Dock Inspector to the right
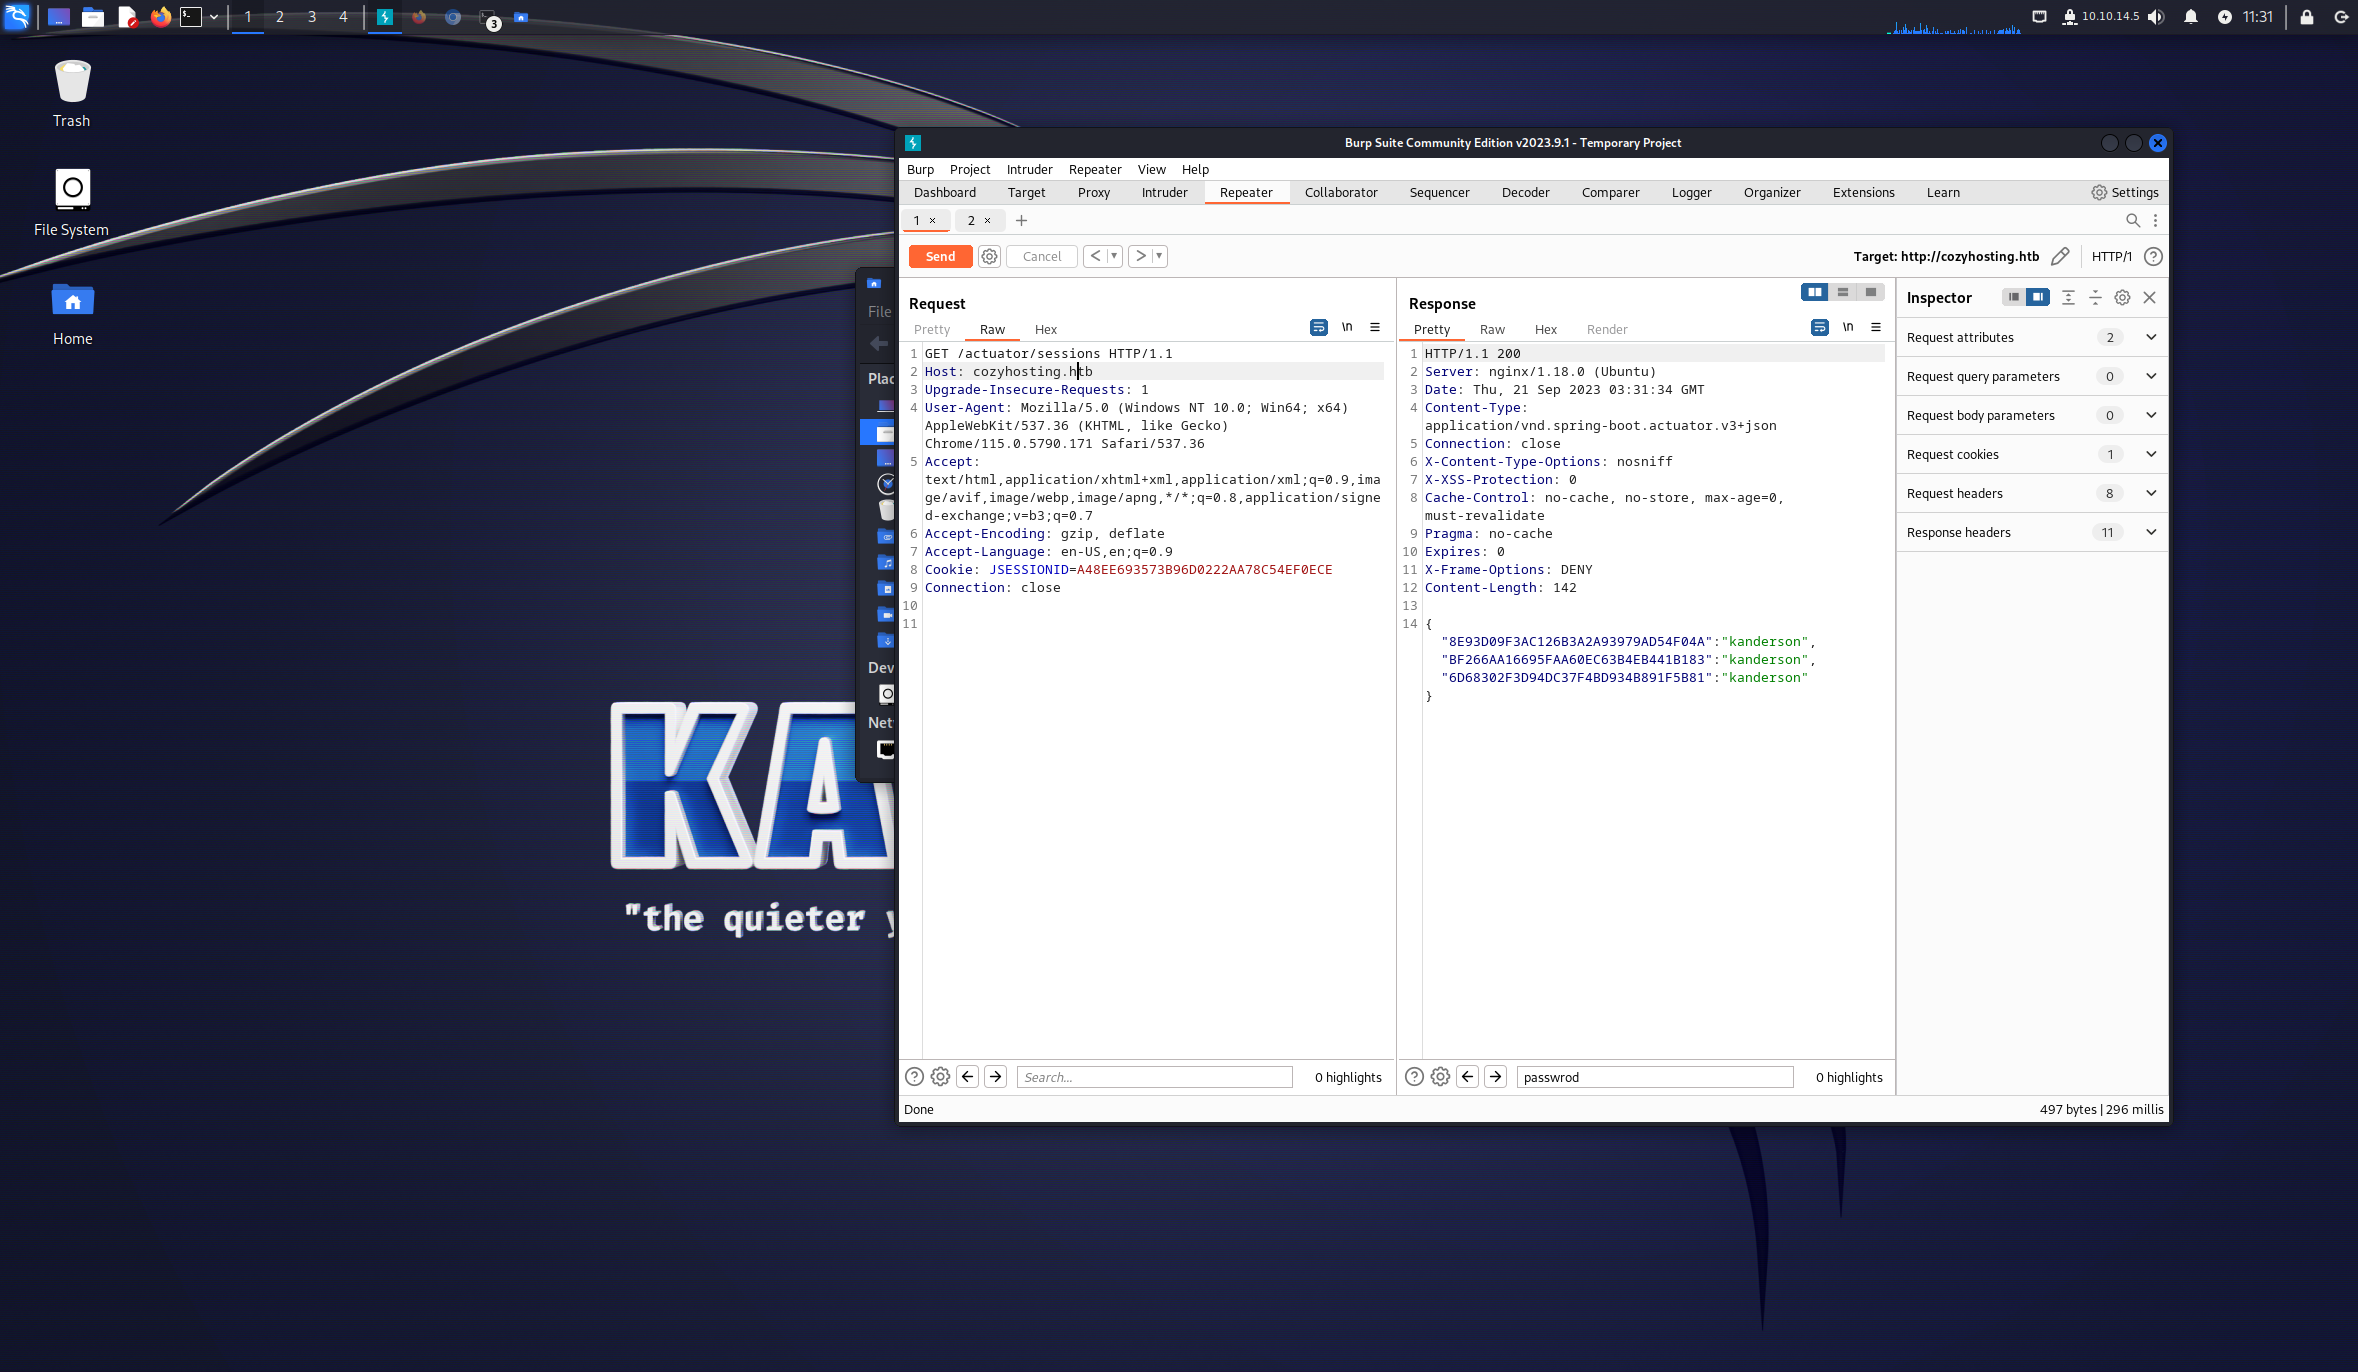This screenshot has height=1372, width=2358. click(x=2037, y=297)
